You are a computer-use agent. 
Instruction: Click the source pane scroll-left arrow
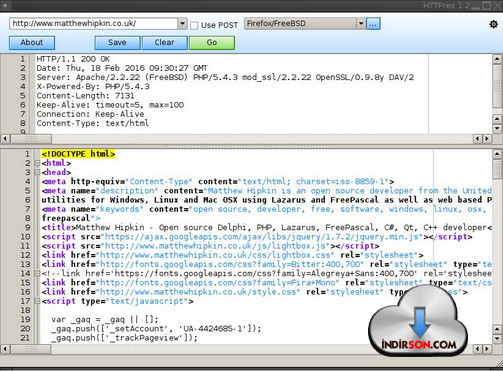tap(5, 349)
